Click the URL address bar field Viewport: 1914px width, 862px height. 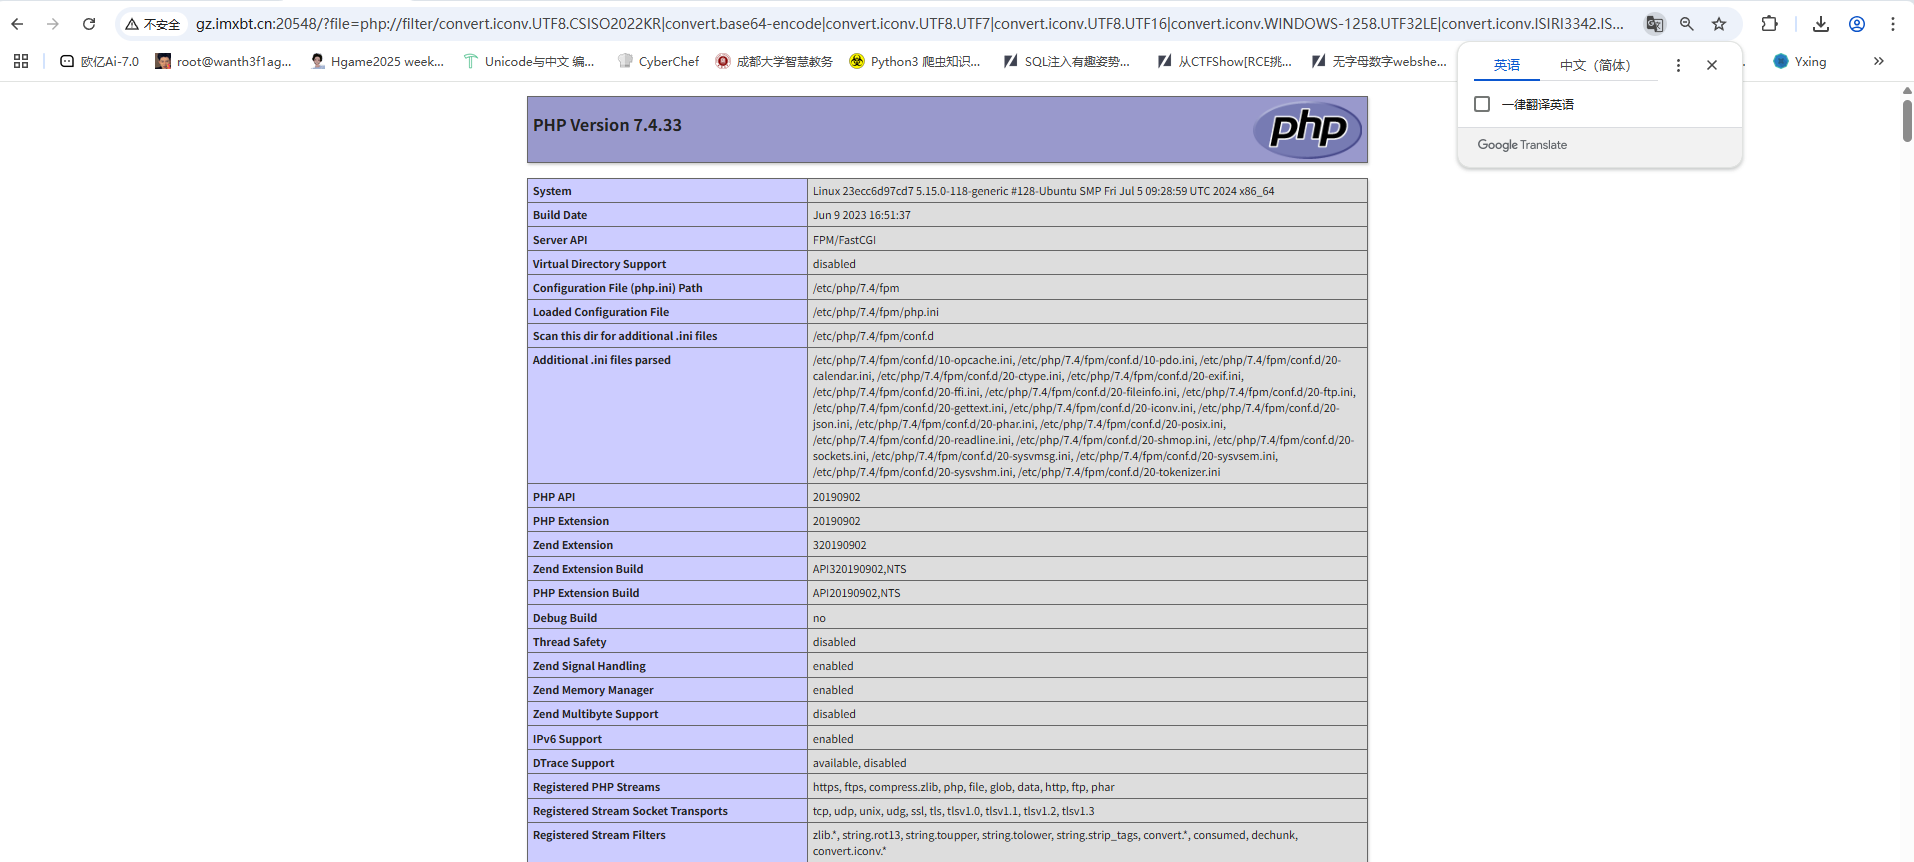point(900,24)
